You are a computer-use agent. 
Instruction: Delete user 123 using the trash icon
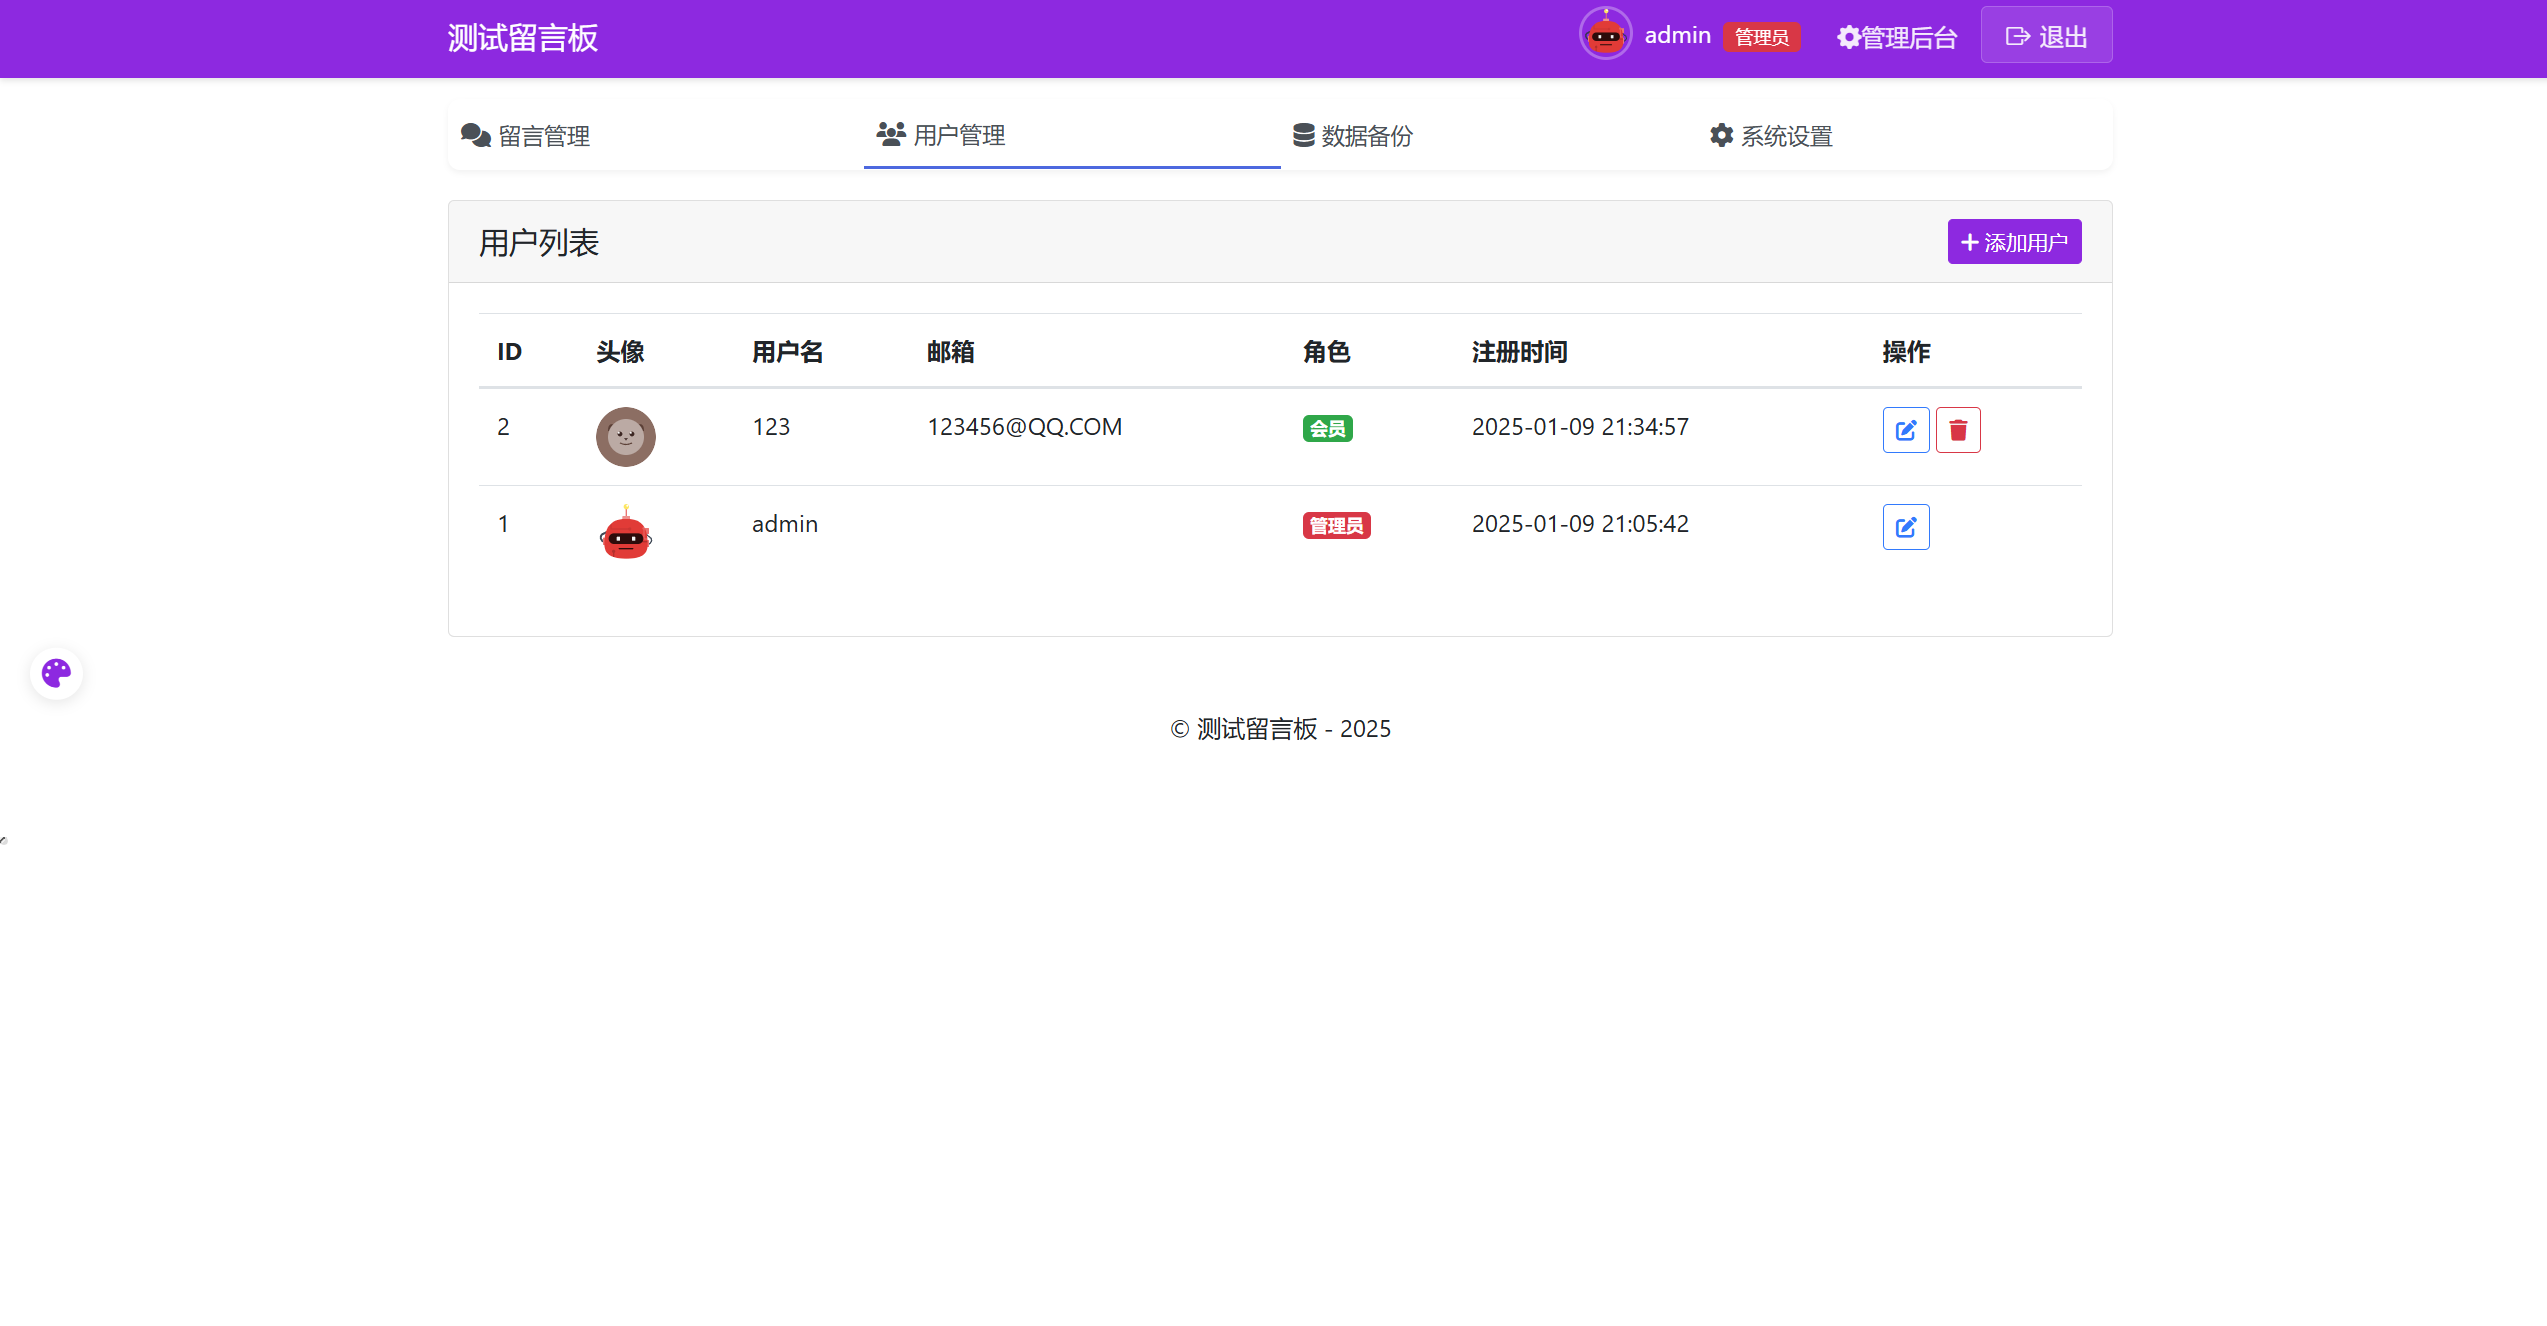[x=1958, y=429]
